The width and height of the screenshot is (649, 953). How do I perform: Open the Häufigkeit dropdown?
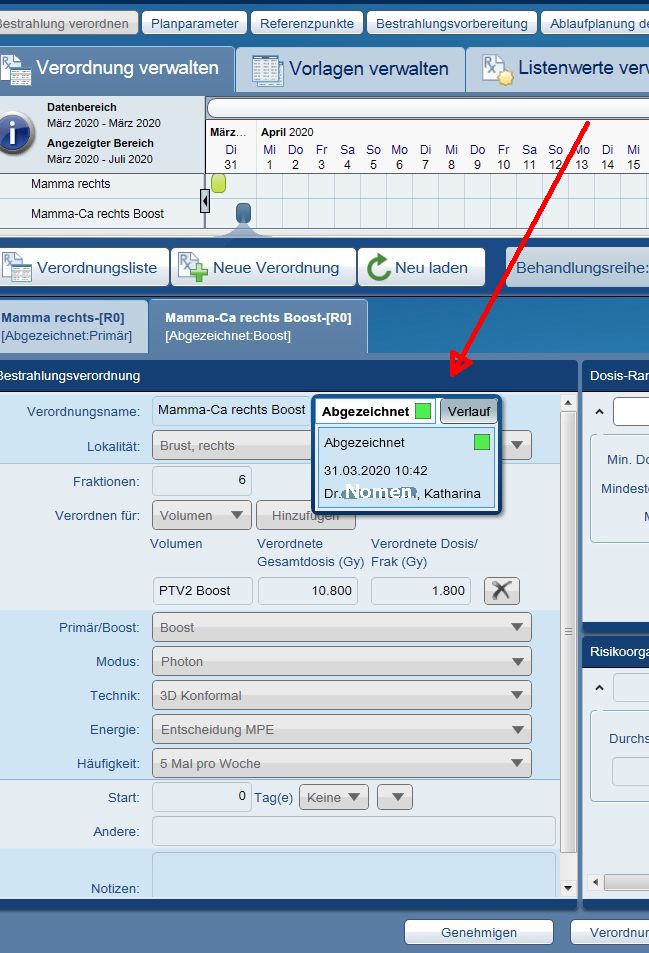[341, 764]
